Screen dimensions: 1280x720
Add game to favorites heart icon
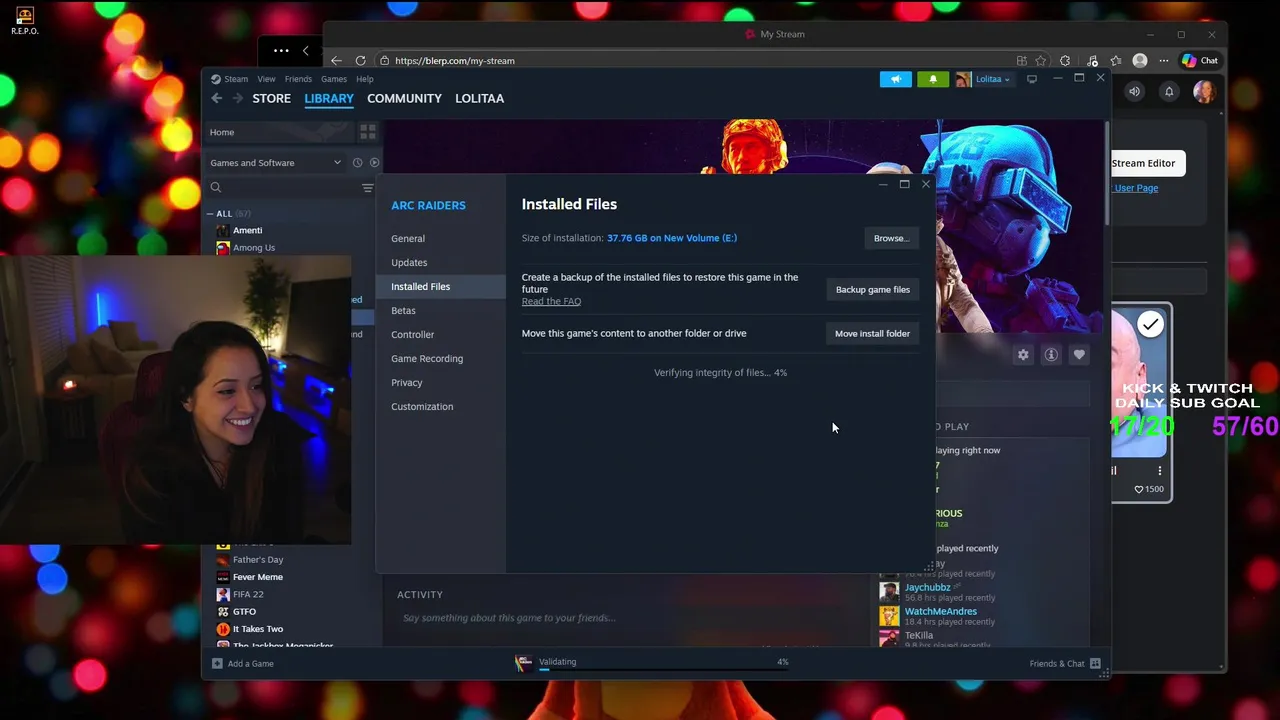click(x=1079, y=355)
